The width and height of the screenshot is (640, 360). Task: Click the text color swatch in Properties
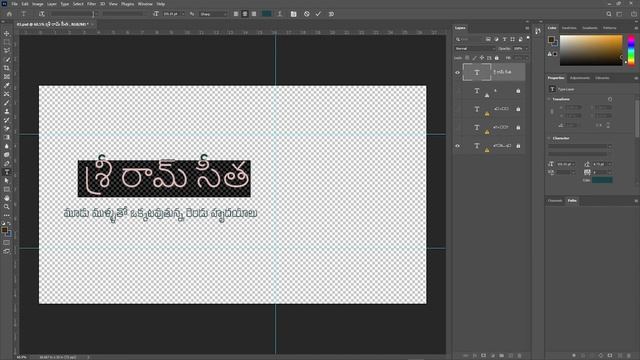pos(602,180)
